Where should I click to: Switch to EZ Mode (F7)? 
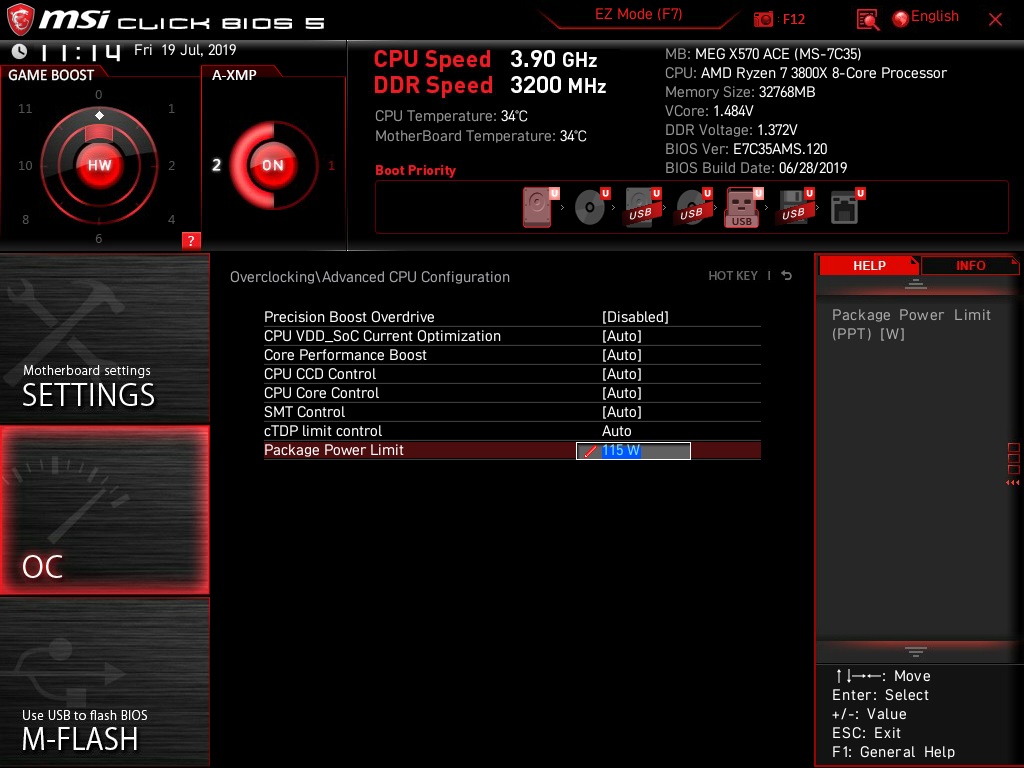[x=638, y=14]
